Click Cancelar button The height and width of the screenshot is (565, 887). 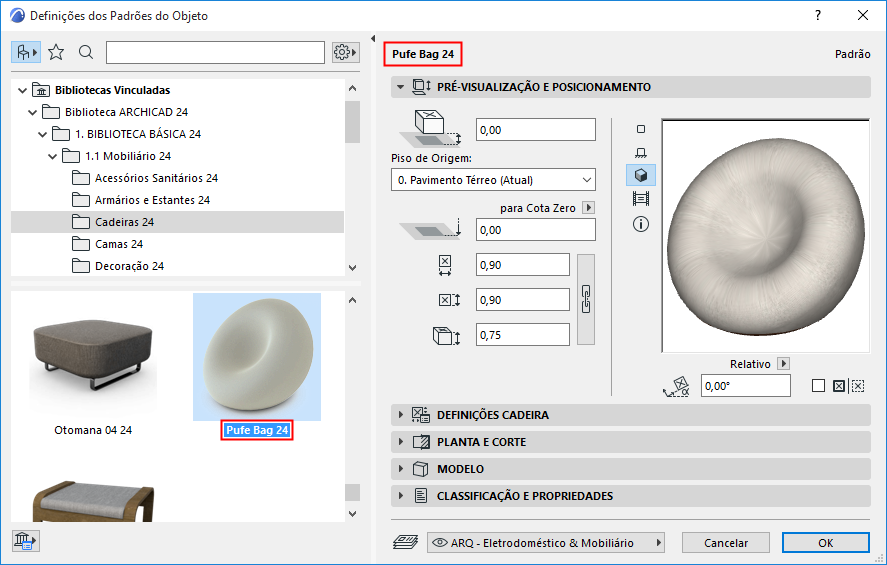(726, 542)
